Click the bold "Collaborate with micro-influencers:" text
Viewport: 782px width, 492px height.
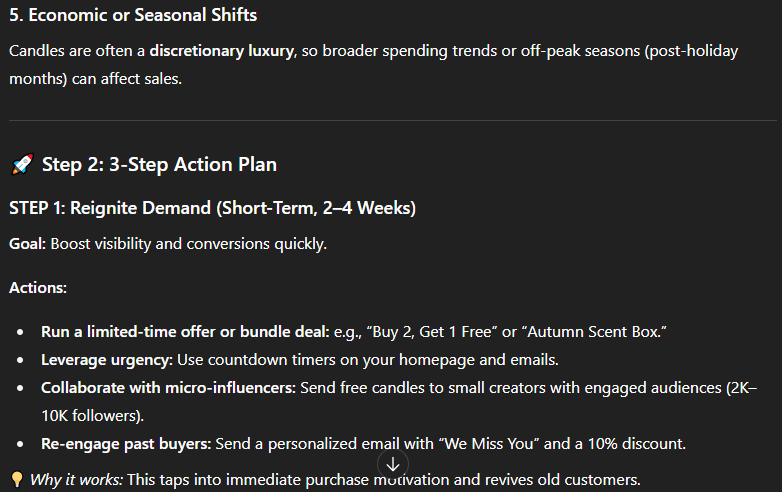coord(168,387)
